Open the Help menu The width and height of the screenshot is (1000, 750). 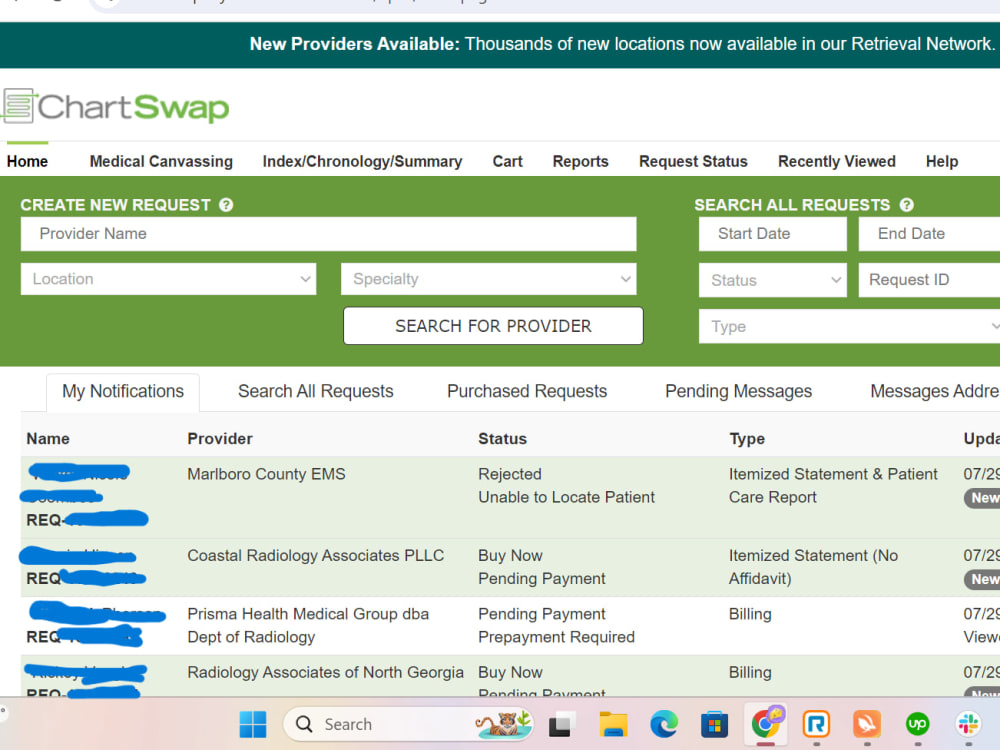pos(942,161)
